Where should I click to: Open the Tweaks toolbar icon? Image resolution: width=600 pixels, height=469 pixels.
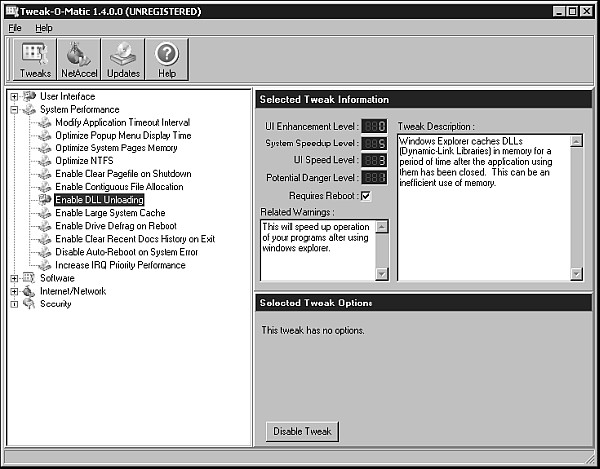tap(35, 59)
